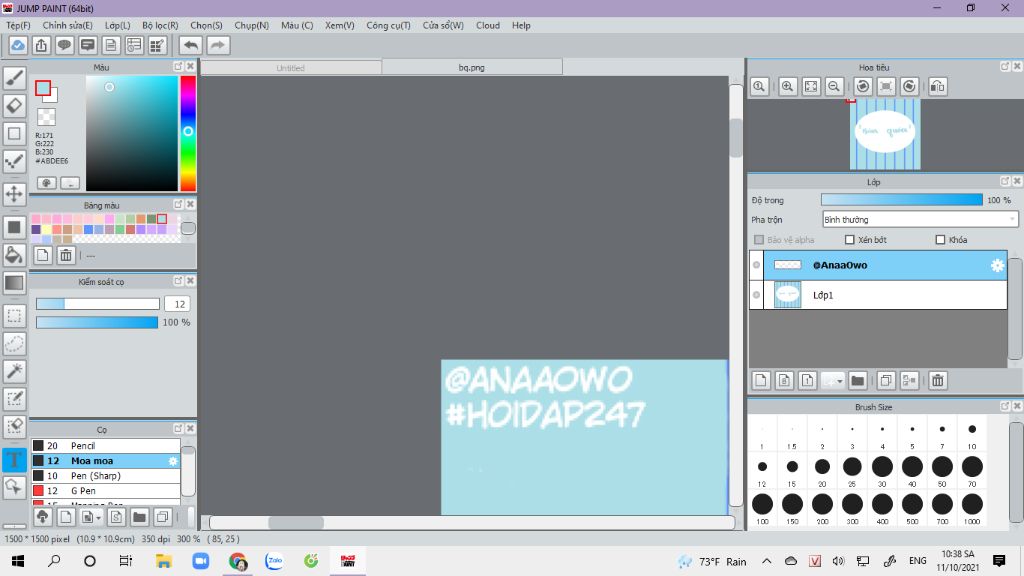Delete the palette color with trash icon
This screenshot has height=576, width=1024.
tap(66, 255)
